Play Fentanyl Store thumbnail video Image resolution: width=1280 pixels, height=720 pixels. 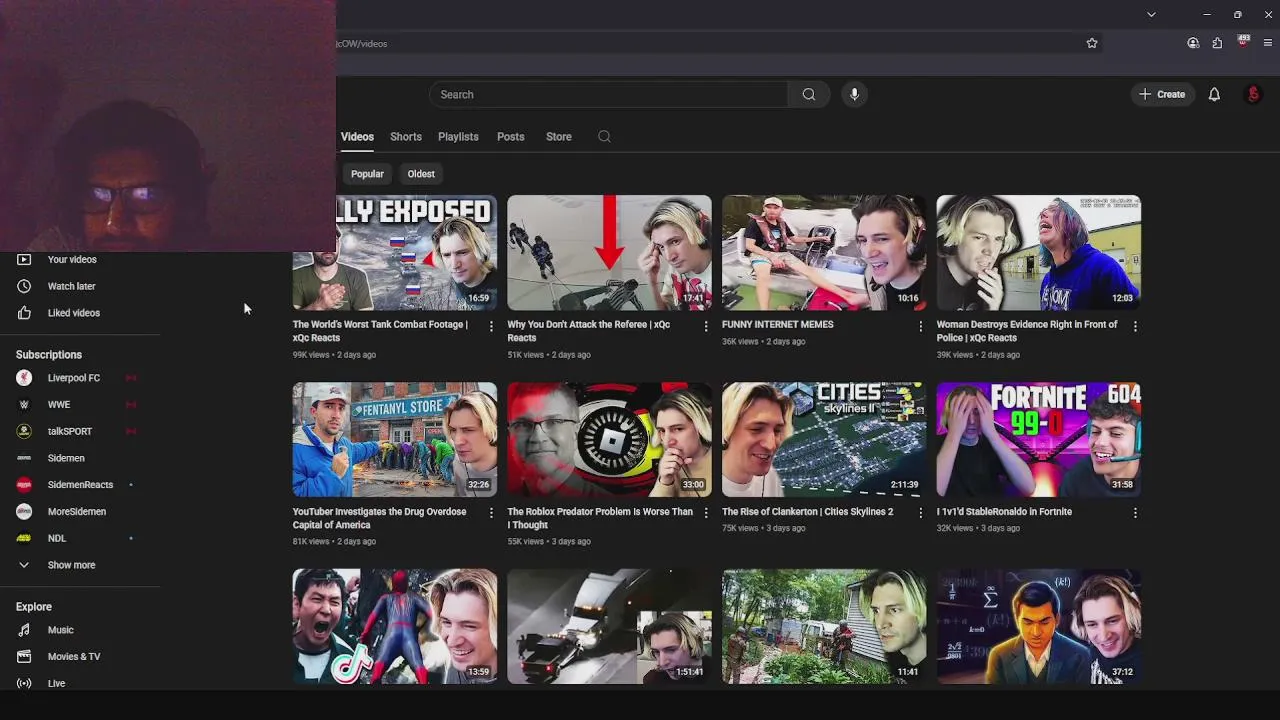point(395,439)
